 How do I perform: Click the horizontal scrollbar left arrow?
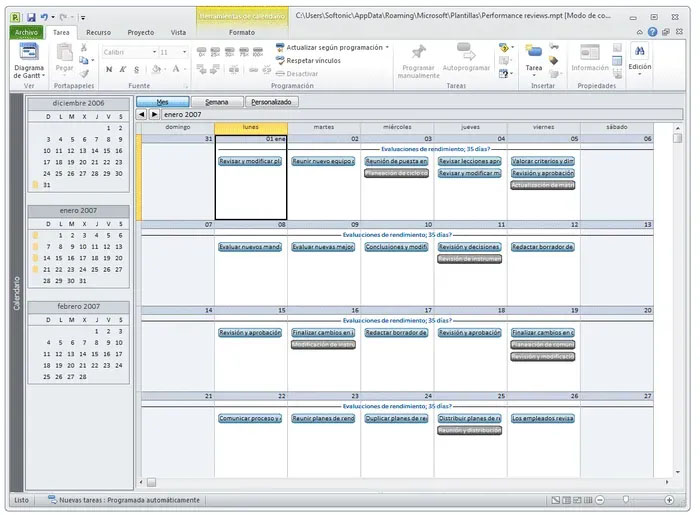point(141,482)
